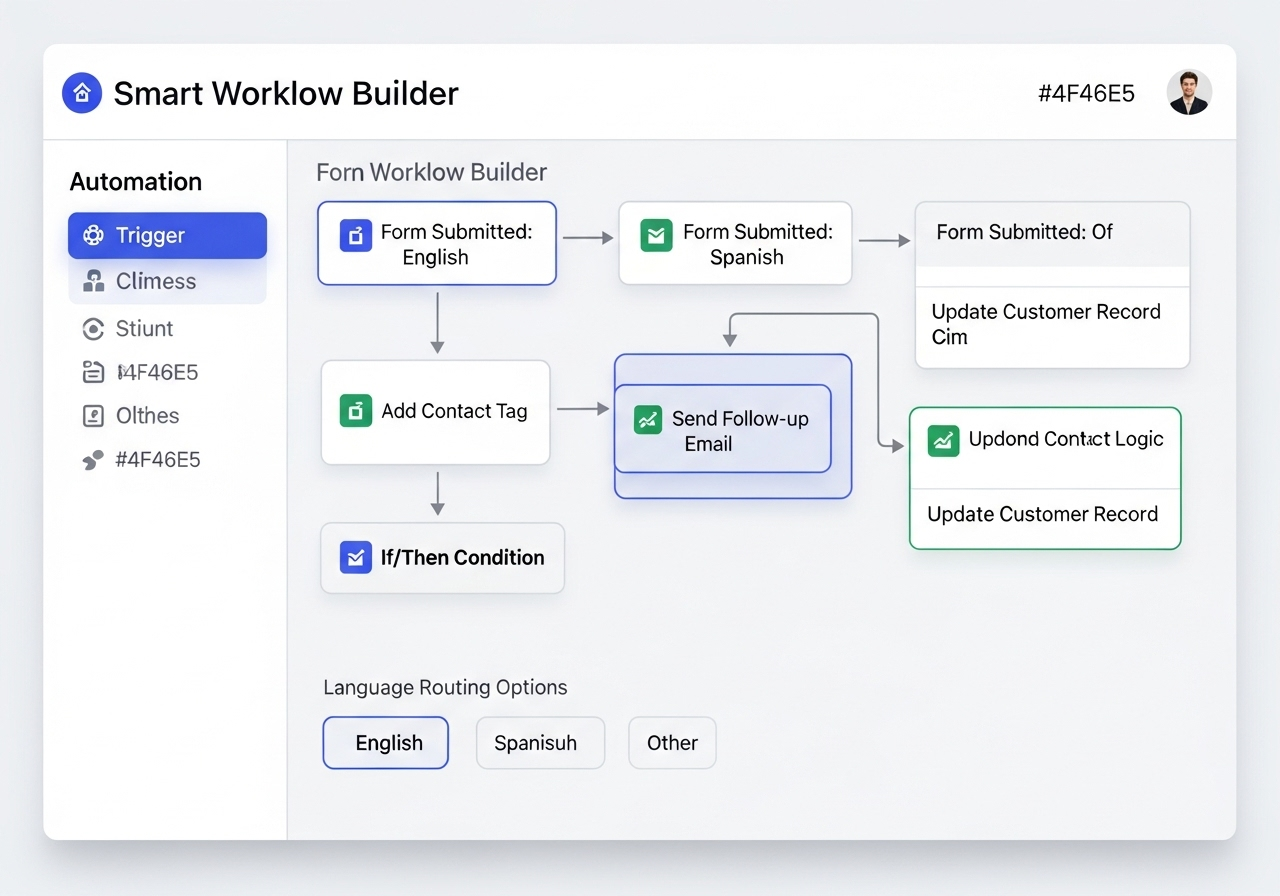
Task: Choose Spanisuh language routing option
Action: click(540, 742)
